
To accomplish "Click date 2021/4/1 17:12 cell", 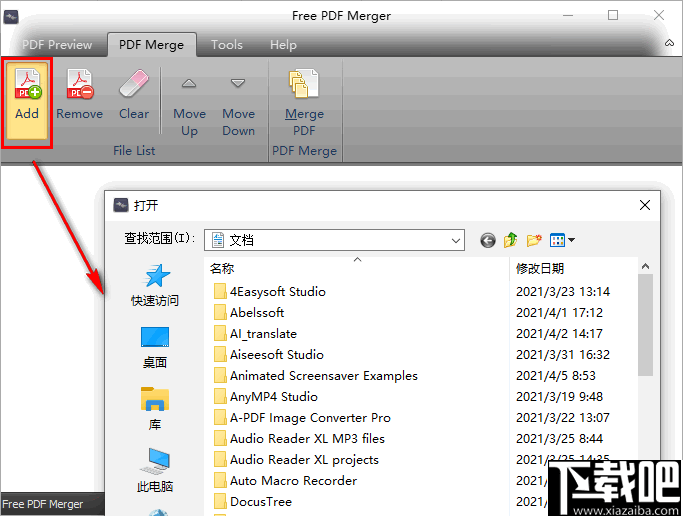I will click(x=559, y=312).
